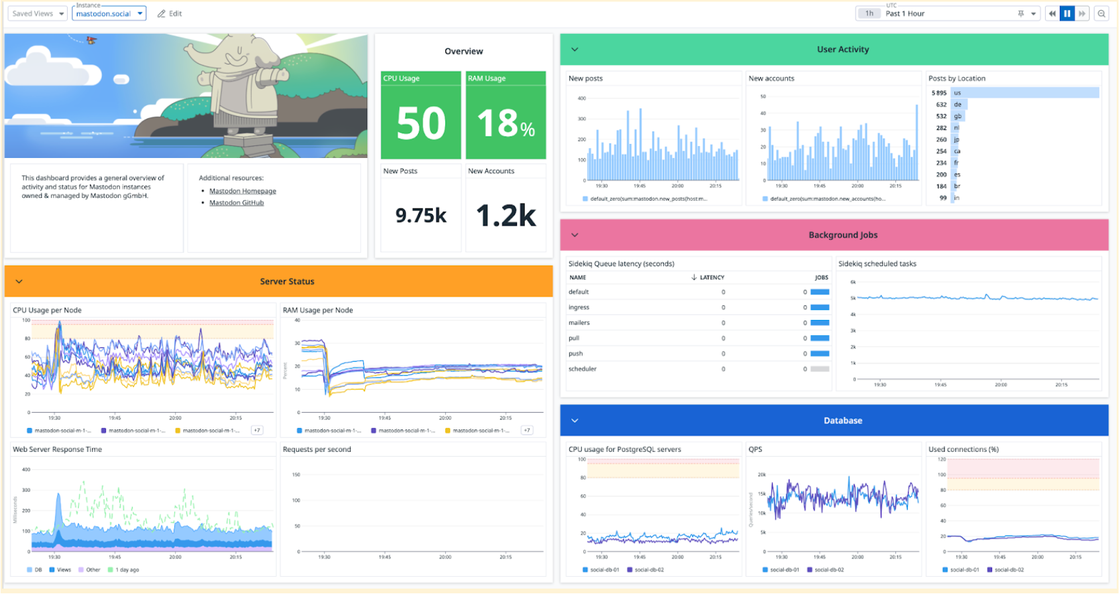The height and width of the screenshot is (594, 1120).
Task: Open the Saved Views menu
Action: point(35,13)
